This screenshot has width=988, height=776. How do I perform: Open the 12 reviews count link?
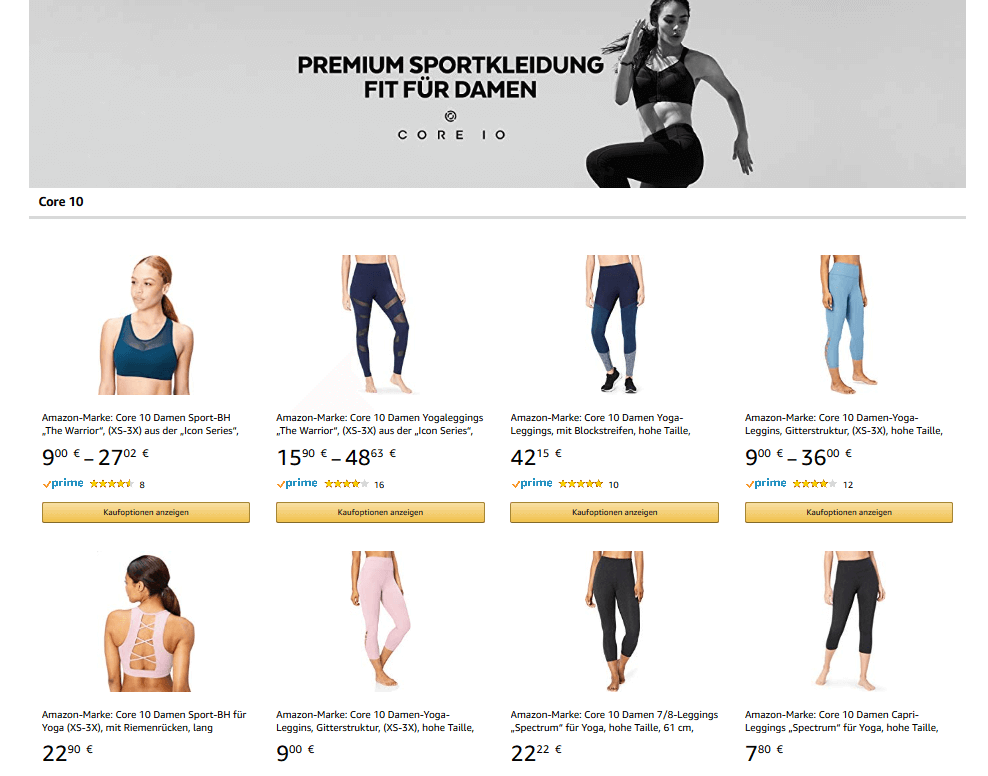coord(848,484)
